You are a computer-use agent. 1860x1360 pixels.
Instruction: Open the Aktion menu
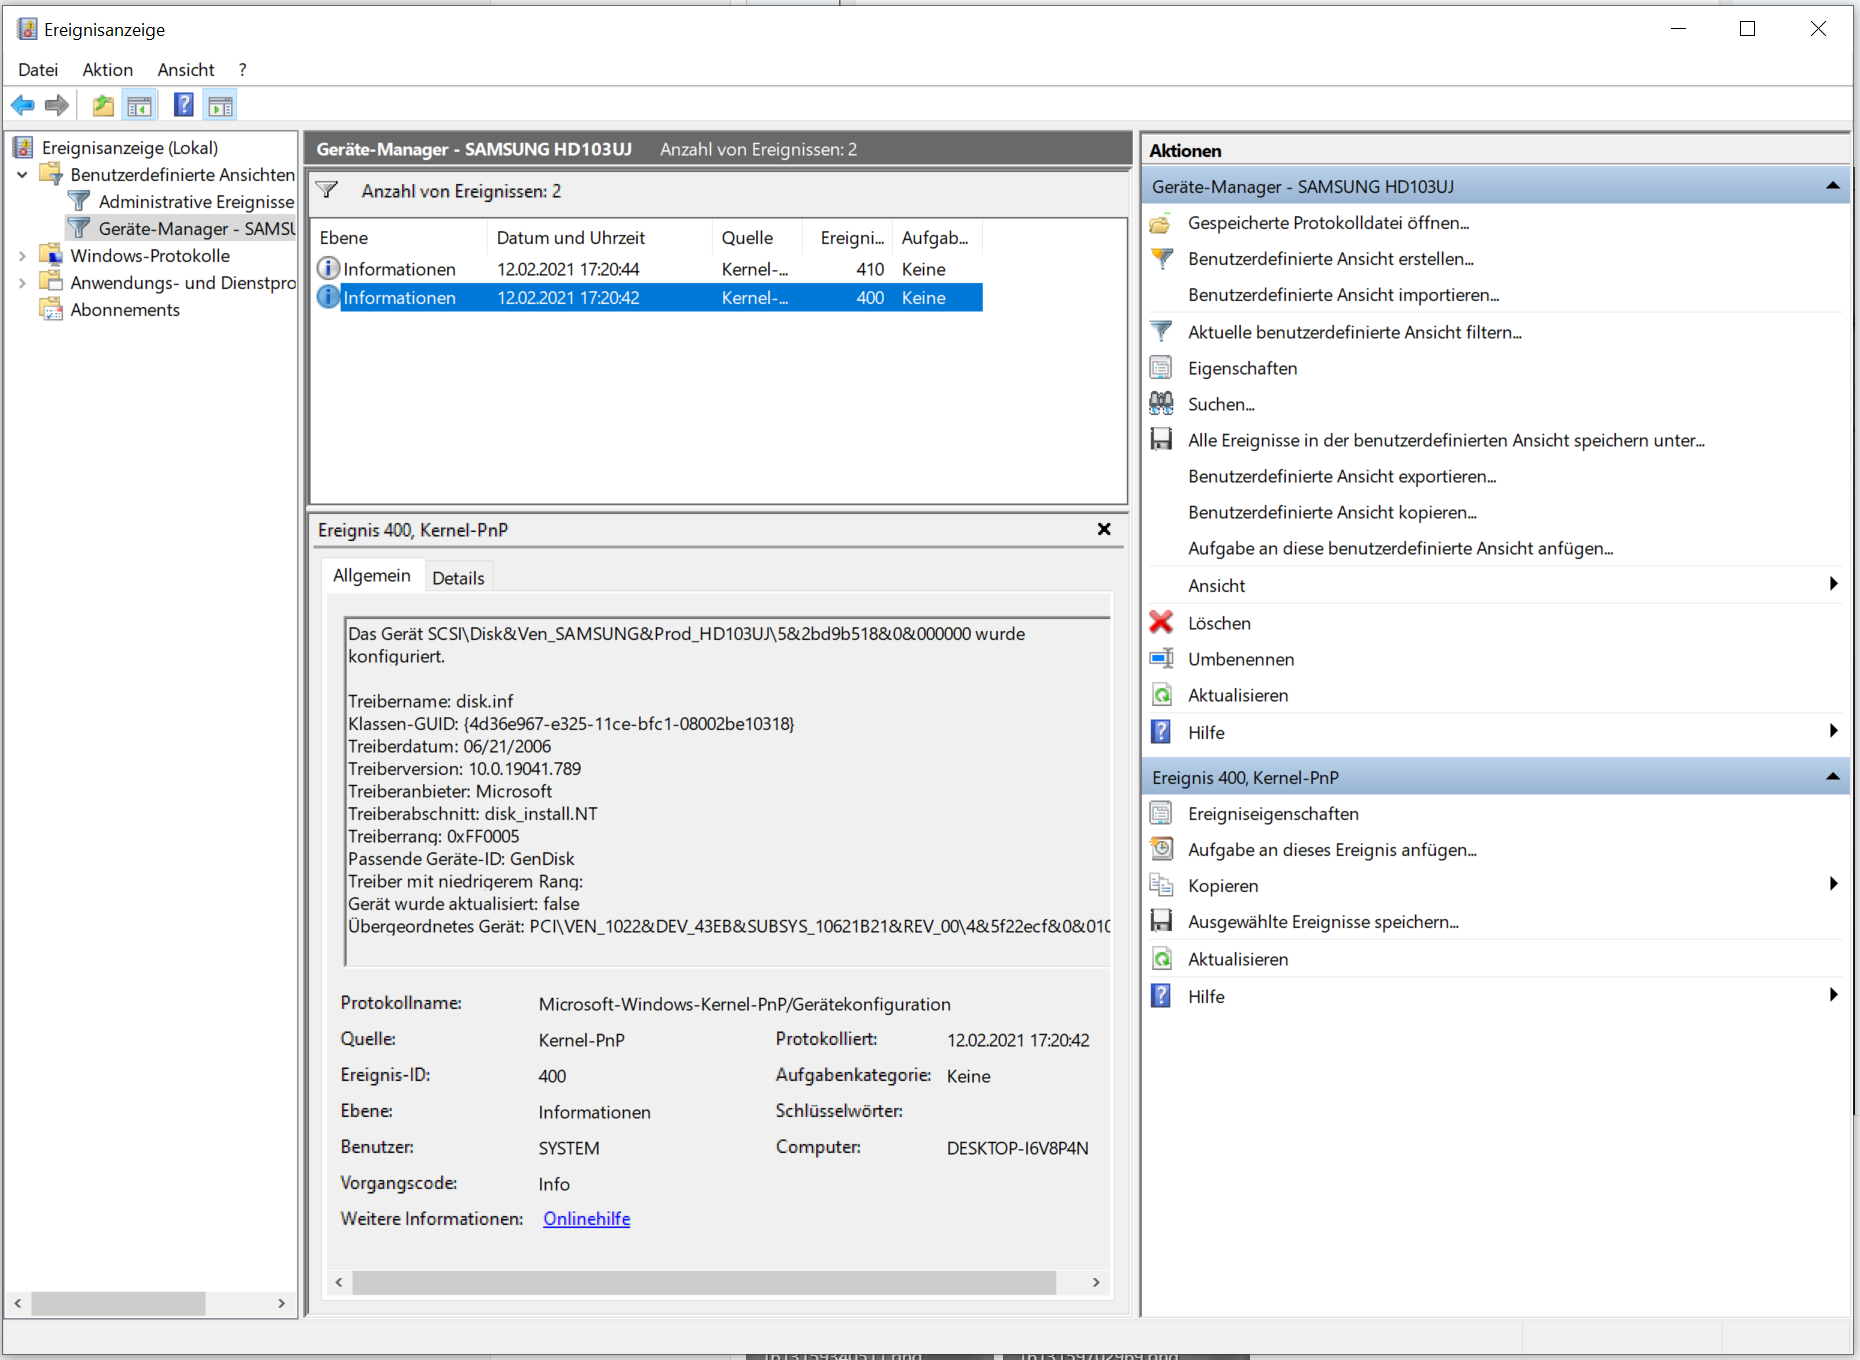(x=108, y=70)
